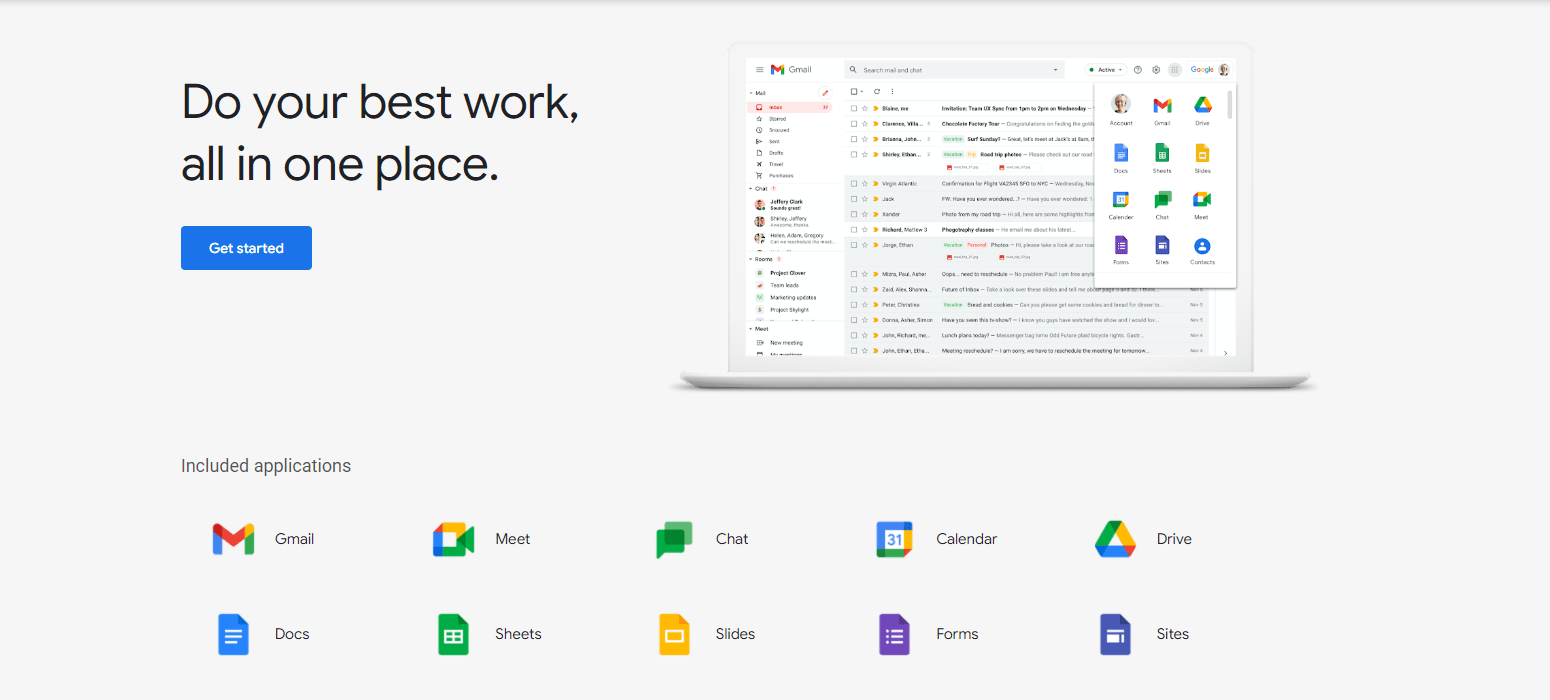
Task: Select Drive icon in apps launcher panel
Action: [1202, 105]
